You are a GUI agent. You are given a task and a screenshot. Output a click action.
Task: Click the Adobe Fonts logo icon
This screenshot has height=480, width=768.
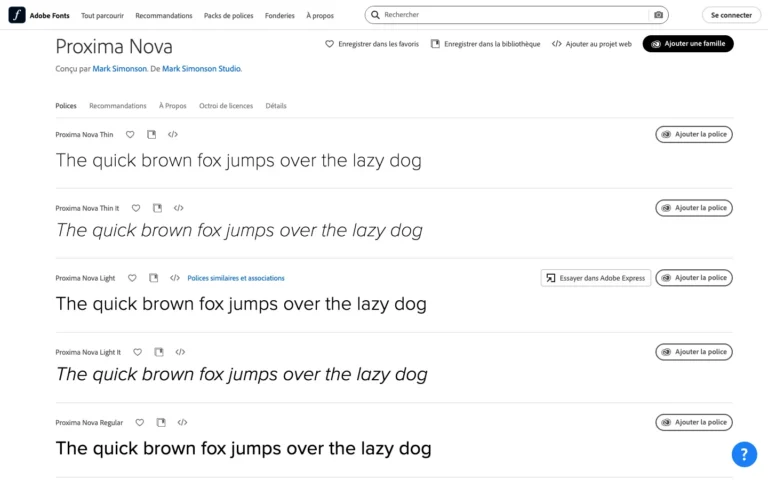point(17,15)
